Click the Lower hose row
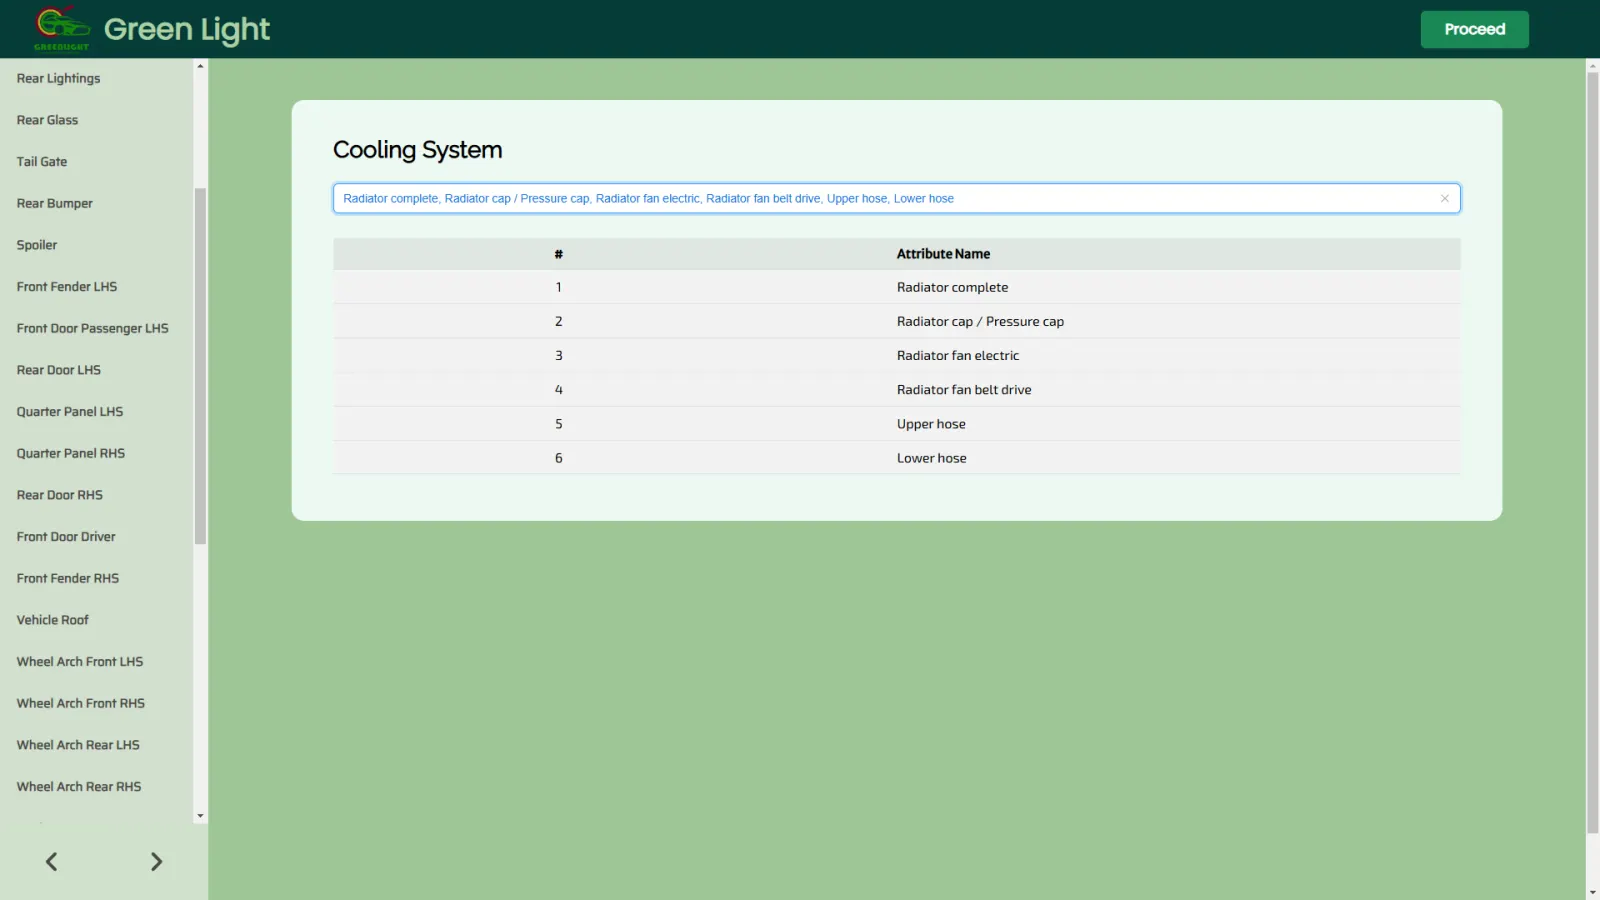Screen dimensions: 1600x900 point(896,458)
